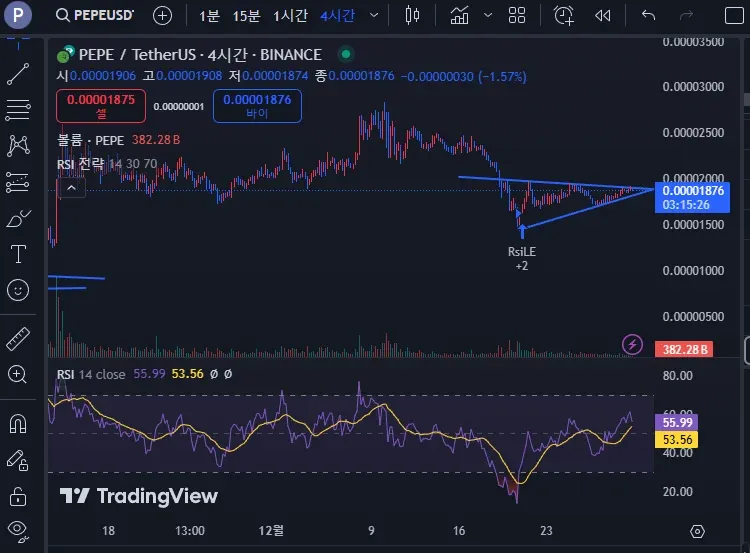Redo the chart action
Viewport: 750px width, 553px height.
pos(686,15)
